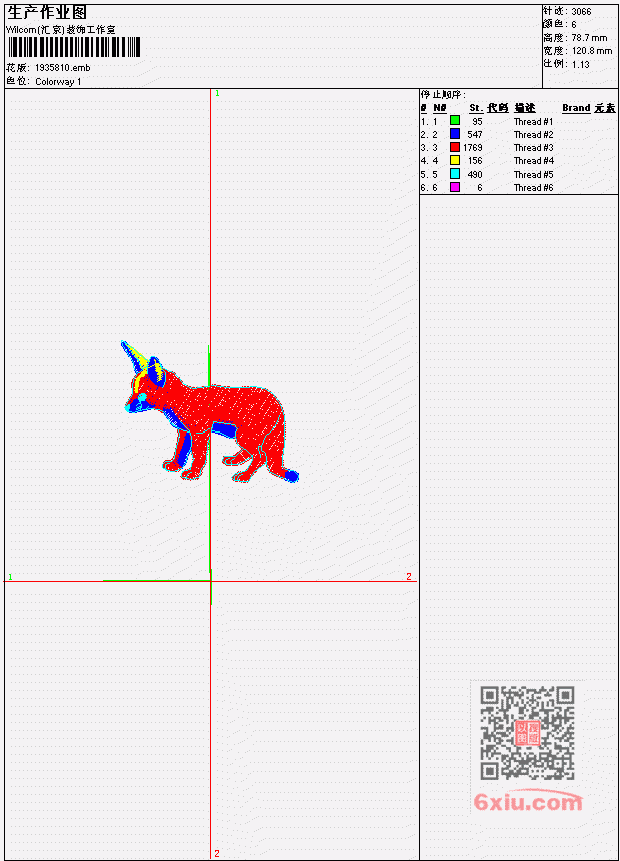Click the red fox embroidery design
The height and width of the screenshot is (861, 620).
tap(210, 412)
